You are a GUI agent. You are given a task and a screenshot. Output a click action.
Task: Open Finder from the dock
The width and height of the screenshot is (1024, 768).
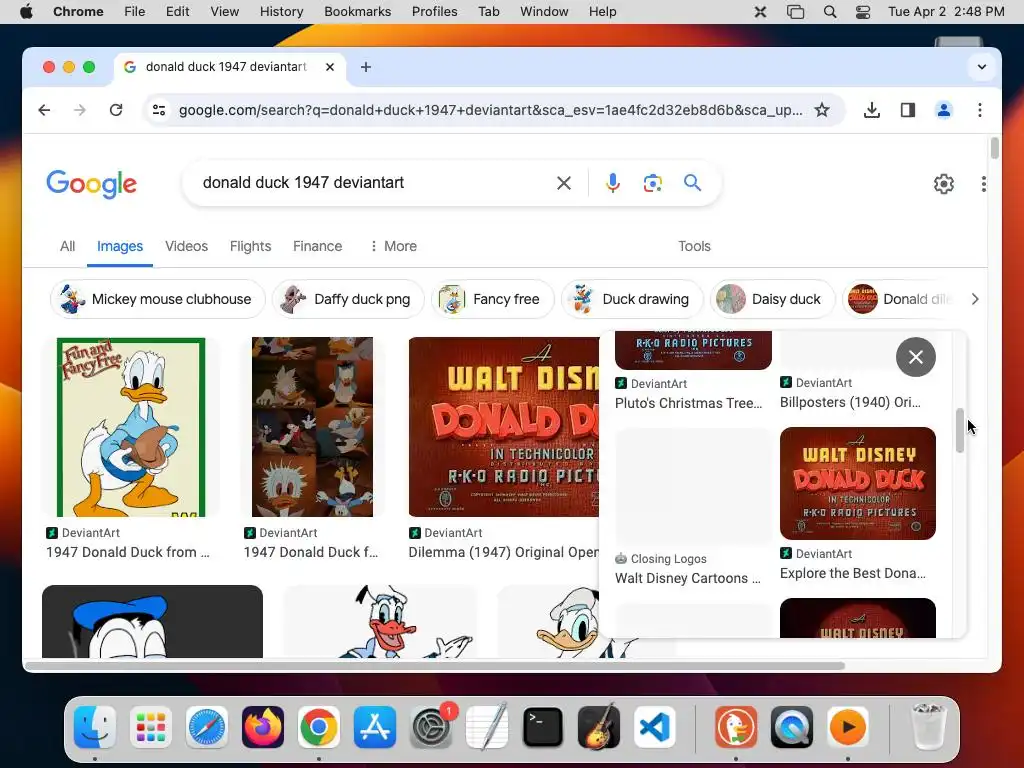tap(95, 727)
